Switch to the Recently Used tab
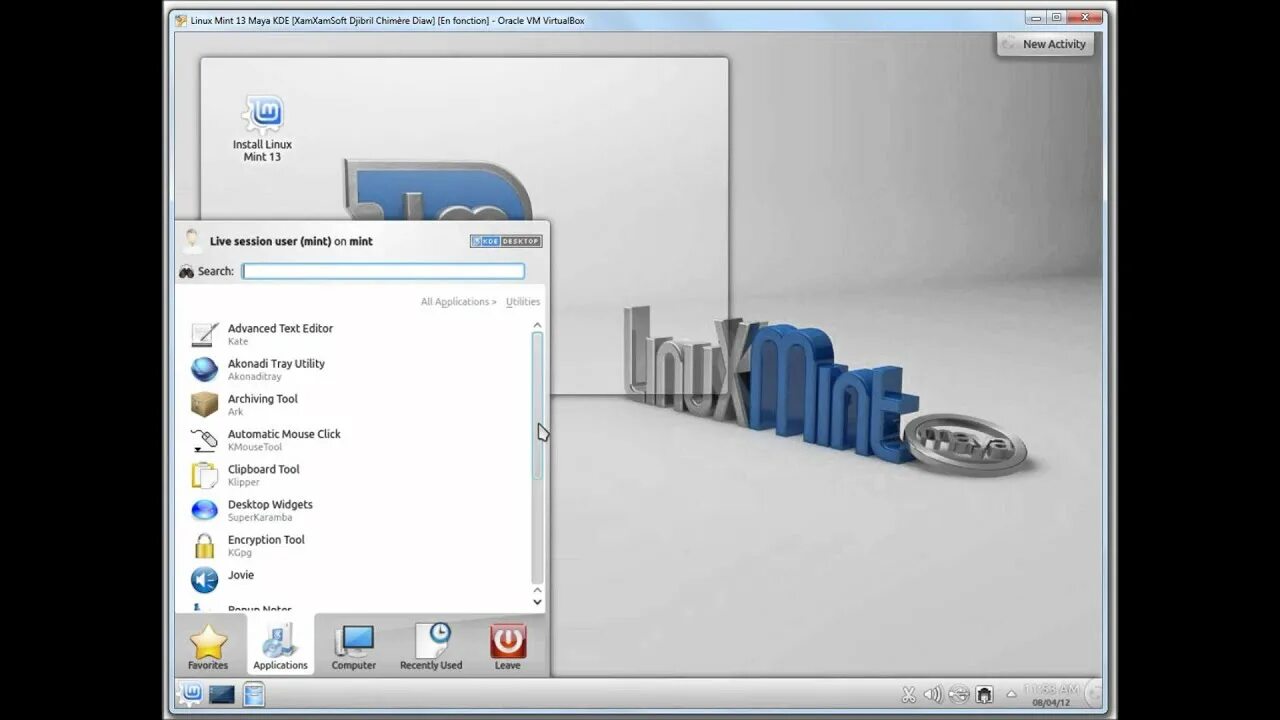Screen dimensions: 1280x720 [x=431, y=646]
